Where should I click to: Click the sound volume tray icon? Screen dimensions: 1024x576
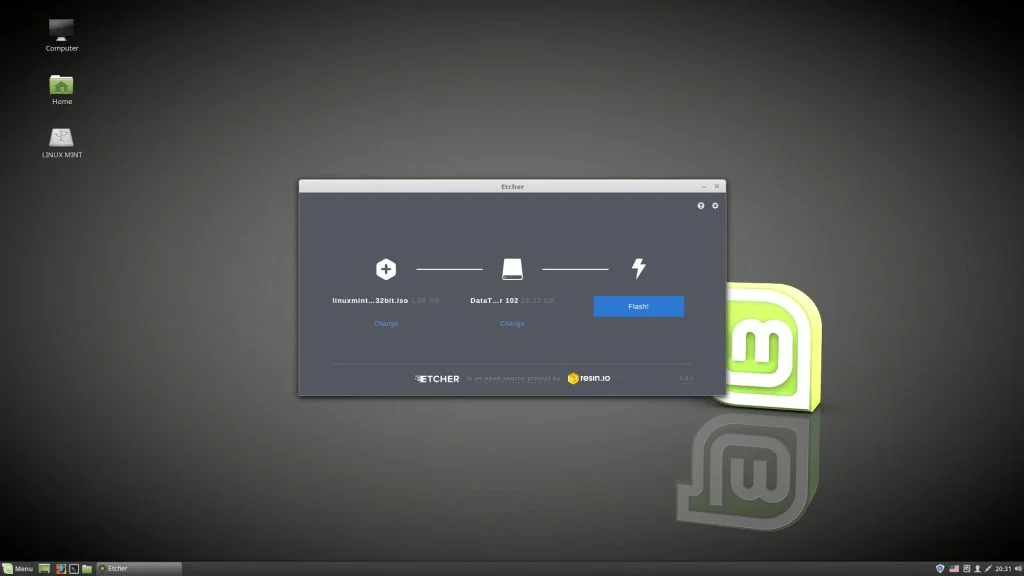(x=1018, y=569)
